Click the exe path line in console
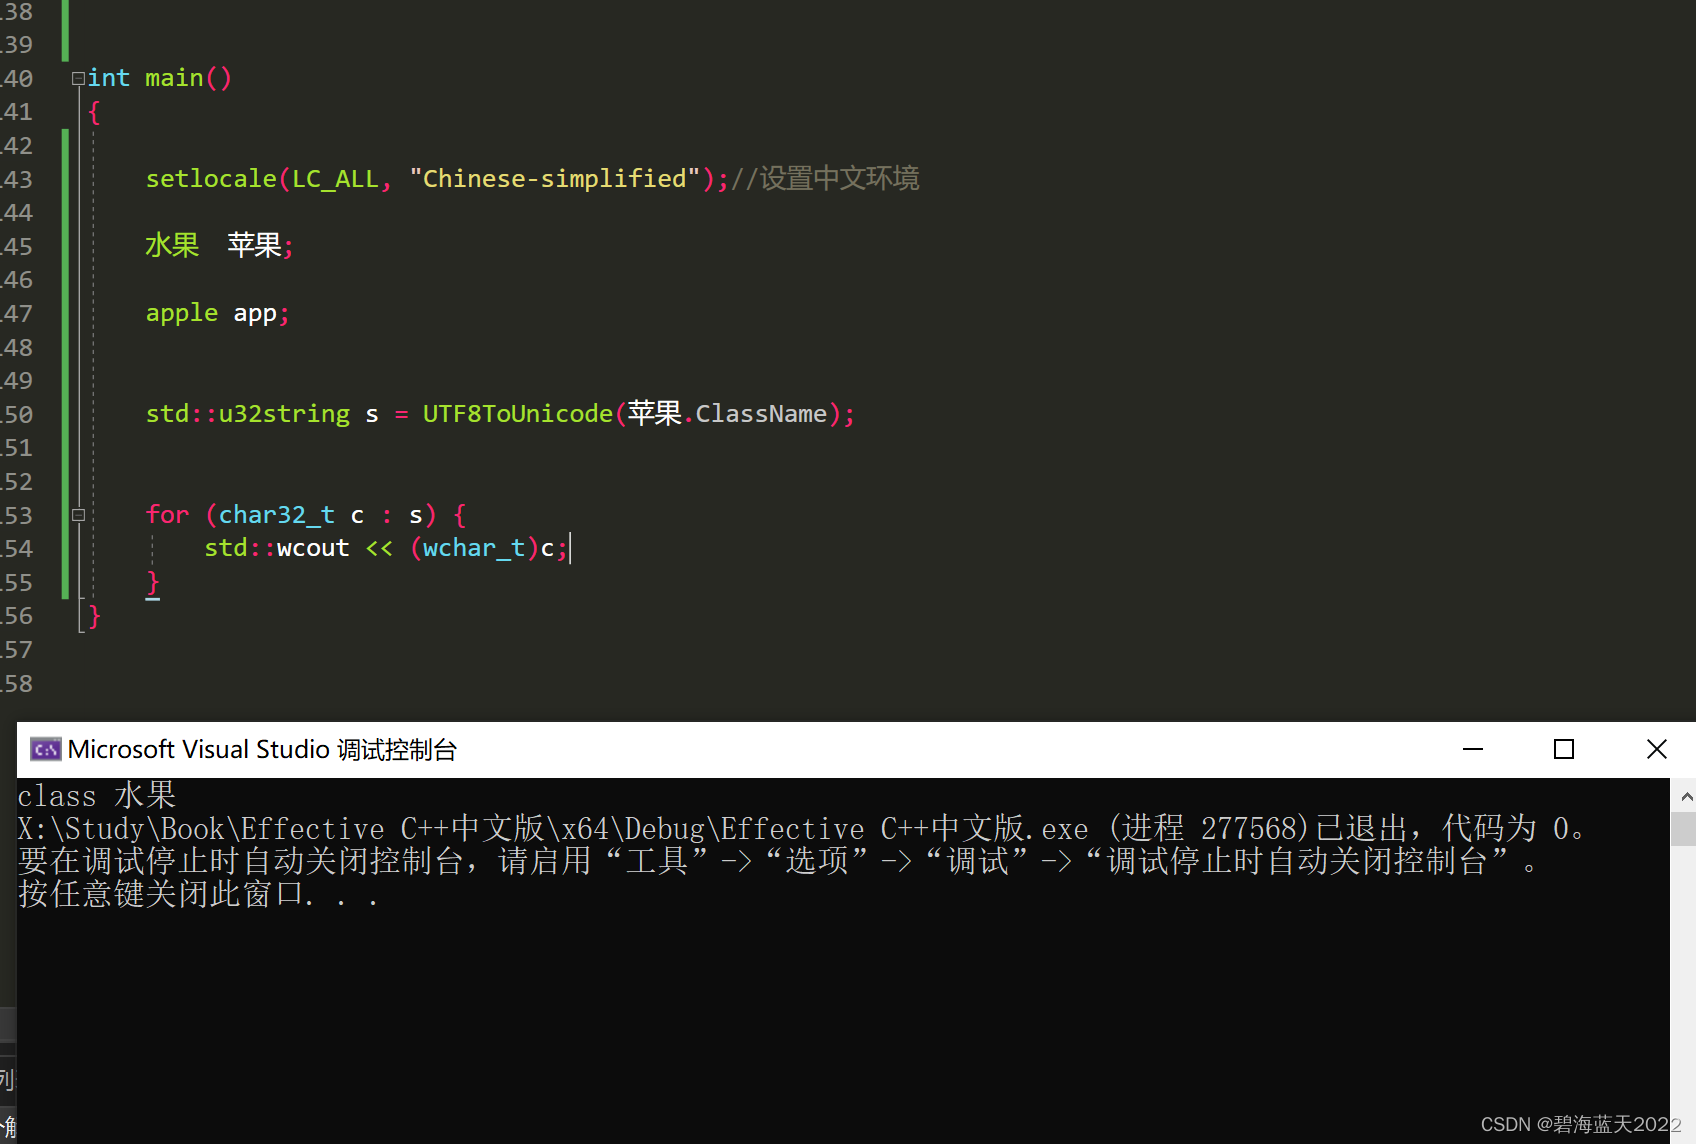The image size is (1696, 1144). tap(800, 829)
